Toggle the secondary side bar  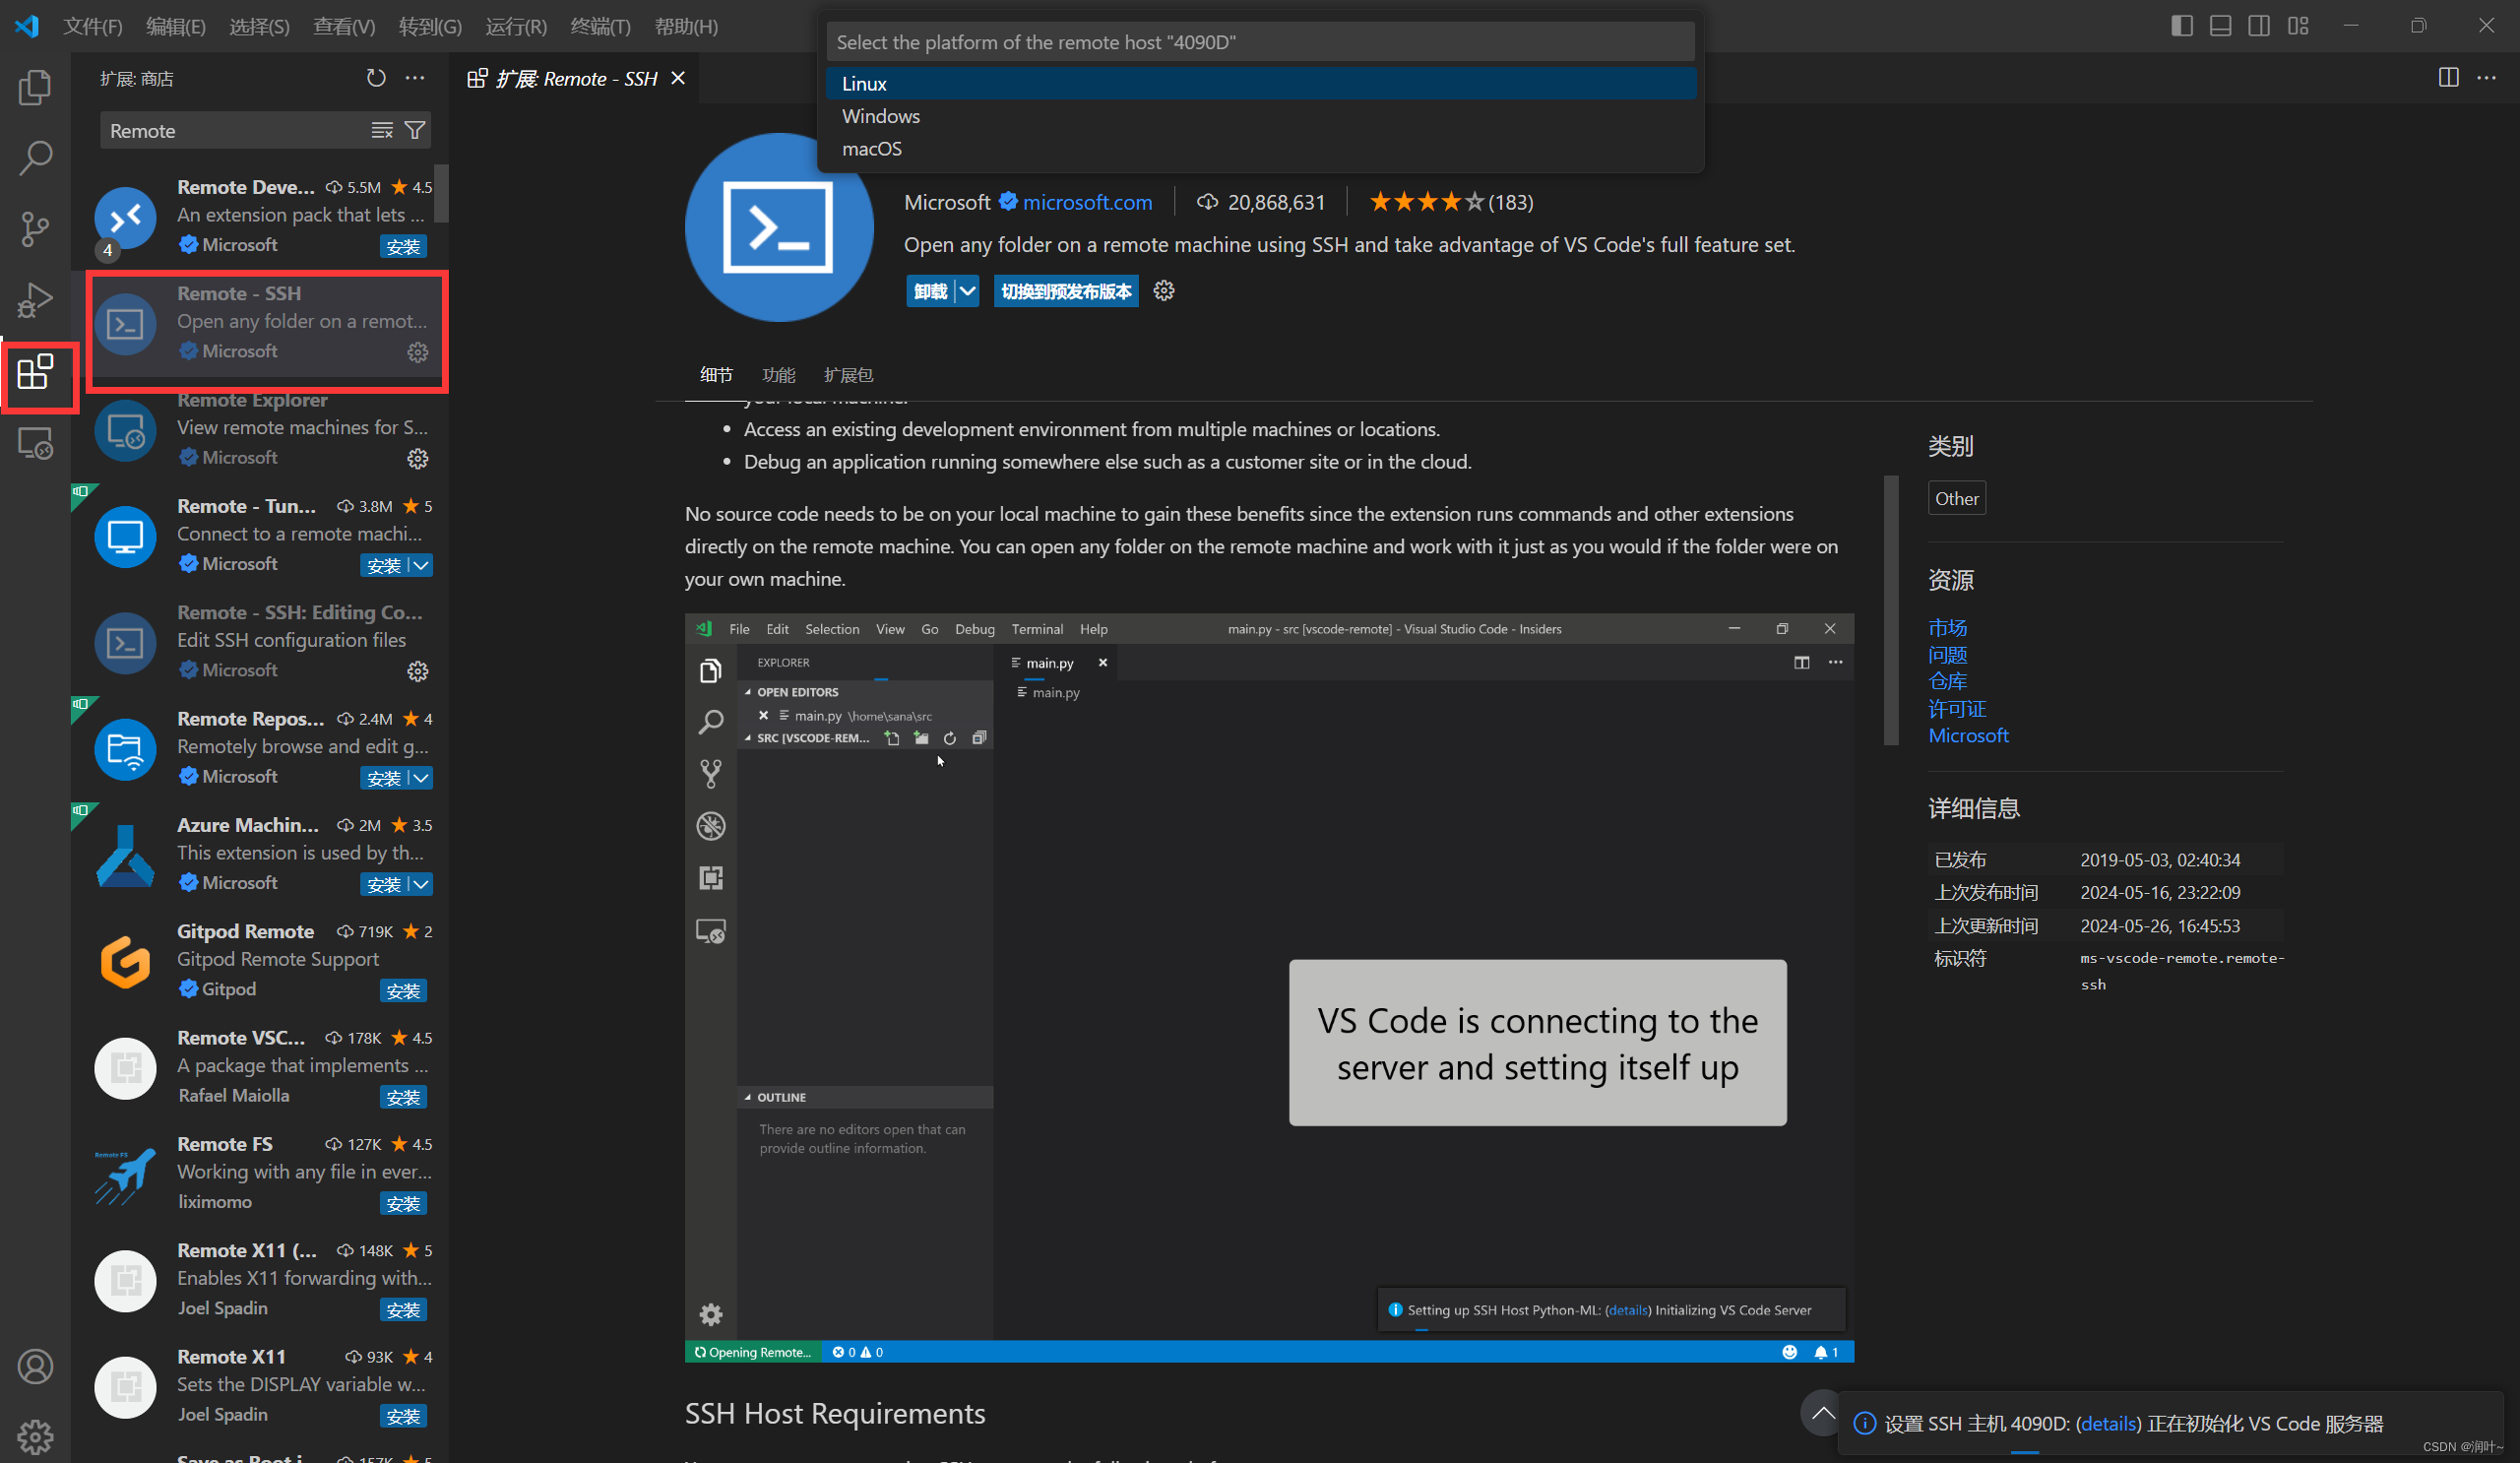pos(2259,25)
